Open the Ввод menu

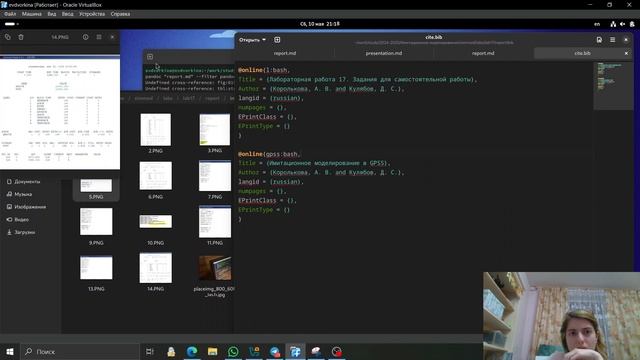[x=67, y=14]
